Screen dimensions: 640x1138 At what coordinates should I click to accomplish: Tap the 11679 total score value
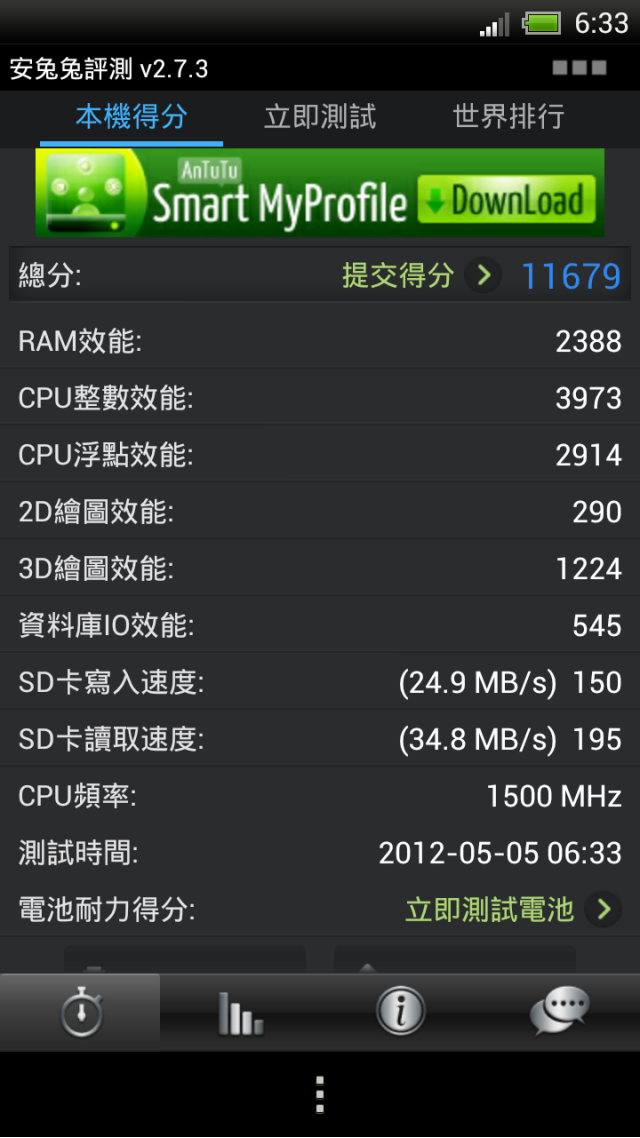click(x=571, y=276)
